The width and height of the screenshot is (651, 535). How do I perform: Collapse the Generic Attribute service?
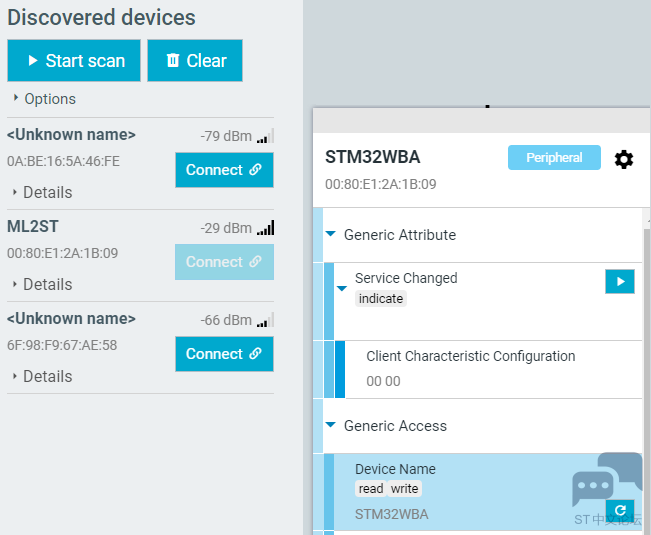coord(331,234)
